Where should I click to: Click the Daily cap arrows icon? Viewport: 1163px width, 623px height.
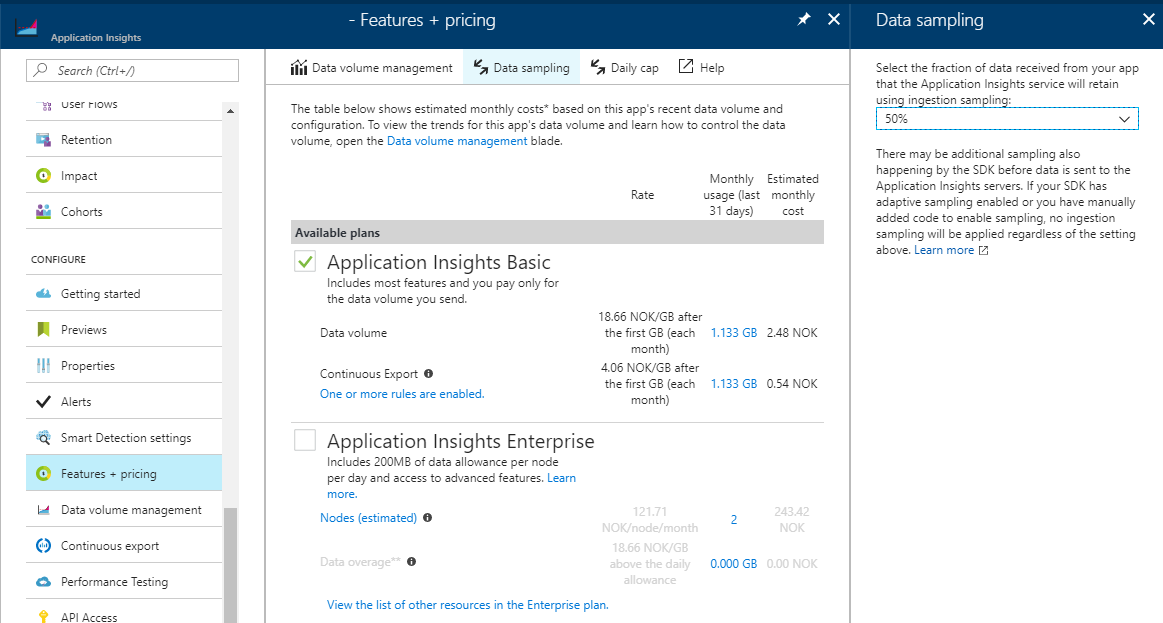(598, 67)
